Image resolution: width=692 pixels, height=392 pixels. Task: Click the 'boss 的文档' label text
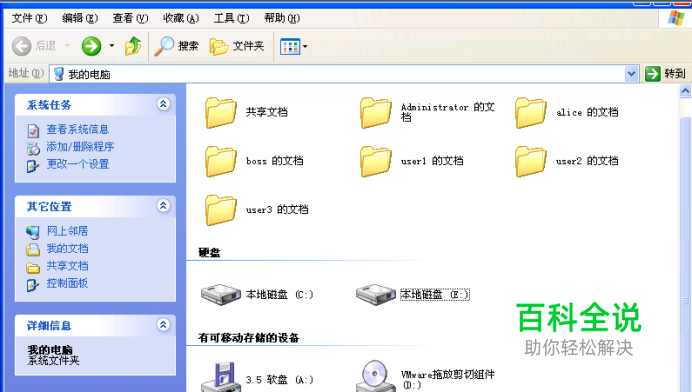tap(275, 161)
